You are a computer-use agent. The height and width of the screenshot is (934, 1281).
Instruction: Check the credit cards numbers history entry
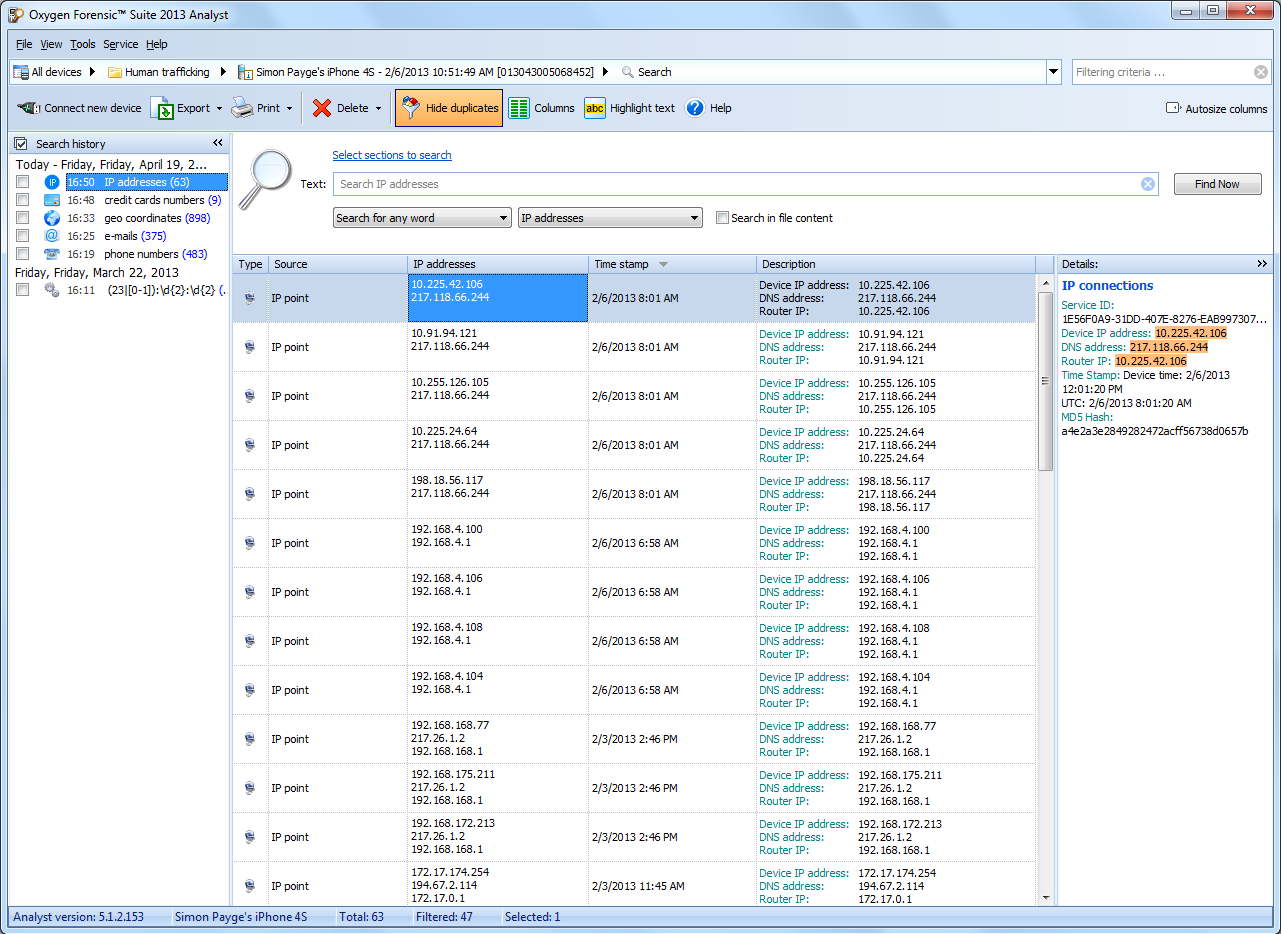click(22, 200)
